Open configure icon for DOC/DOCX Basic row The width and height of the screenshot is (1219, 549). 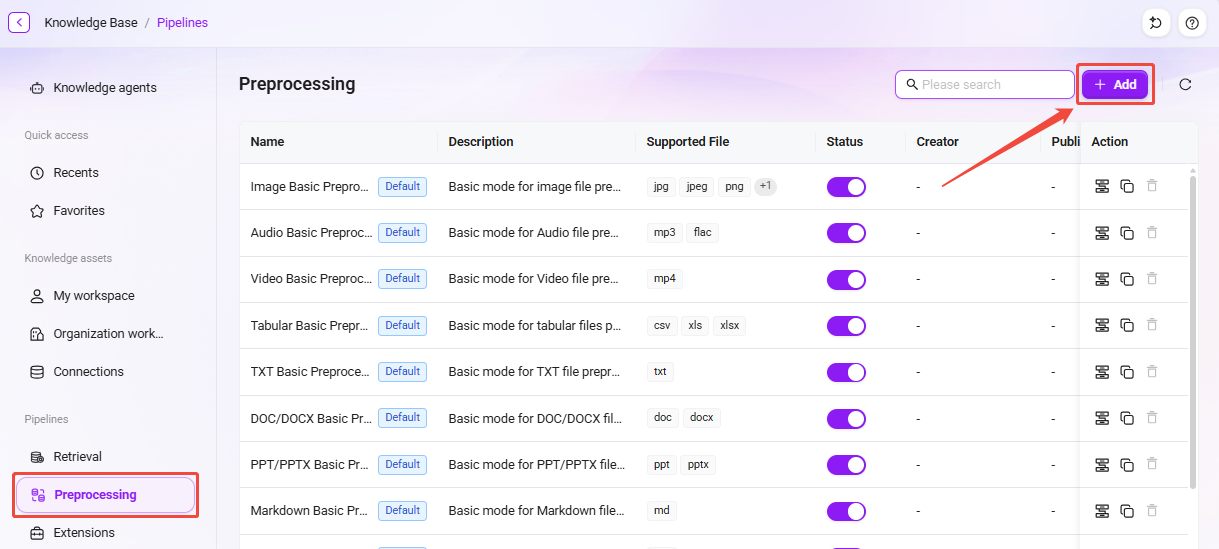click(x=1102, y=418)
